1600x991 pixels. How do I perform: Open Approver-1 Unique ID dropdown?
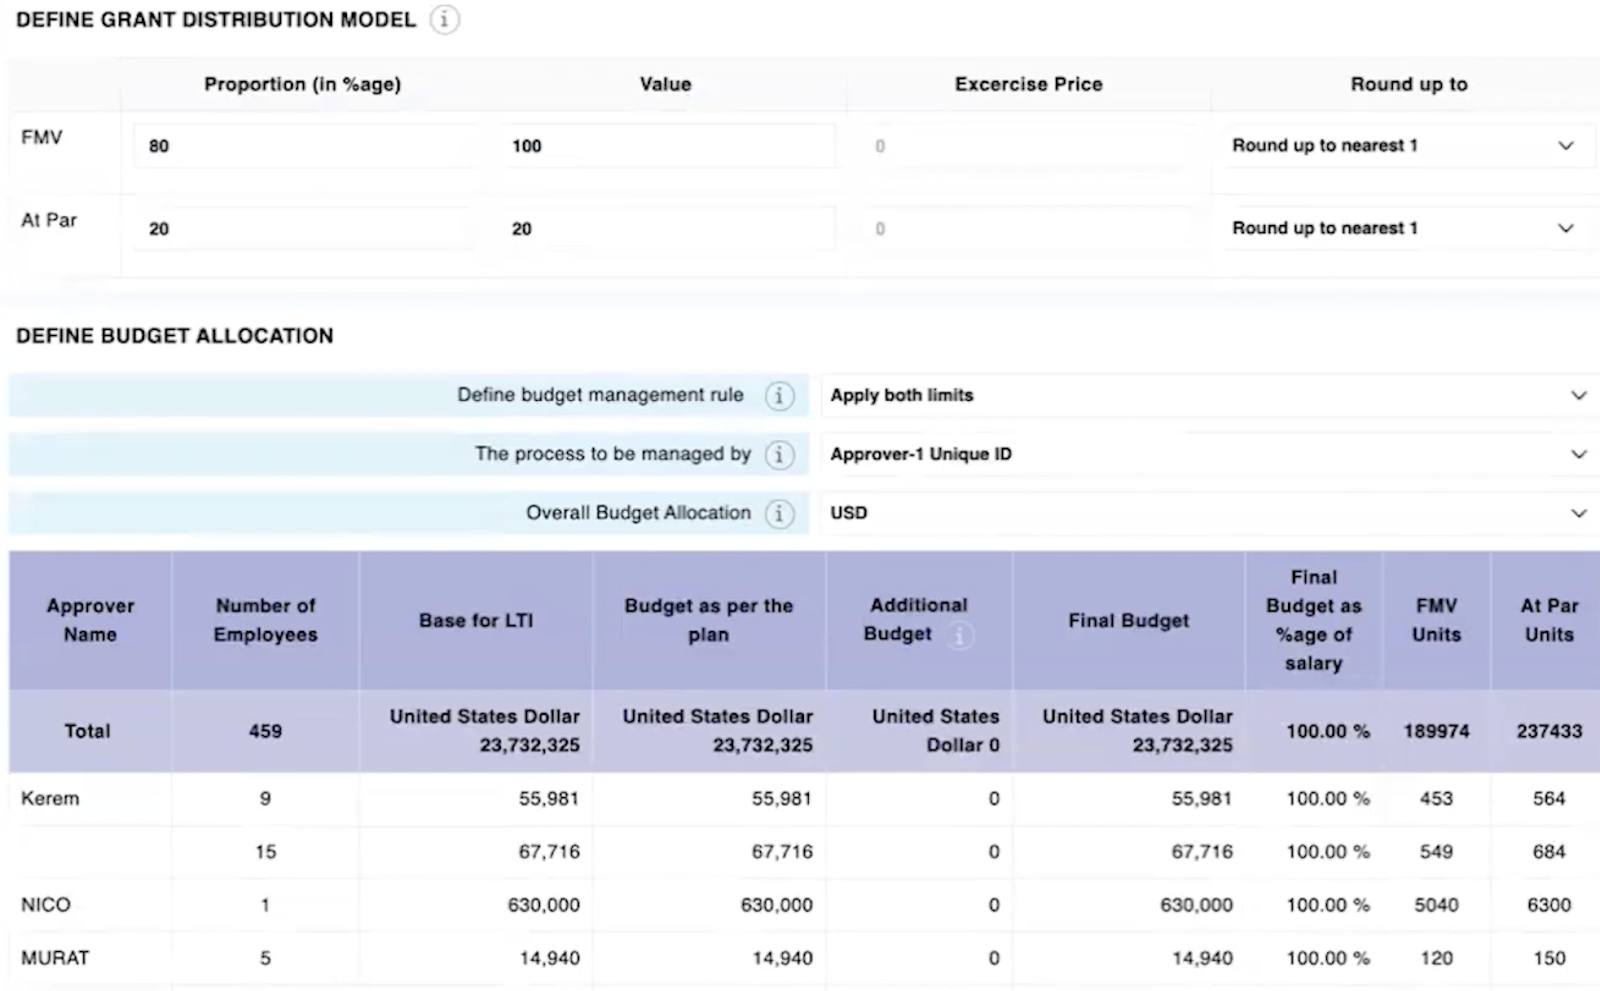(1209, 455)
